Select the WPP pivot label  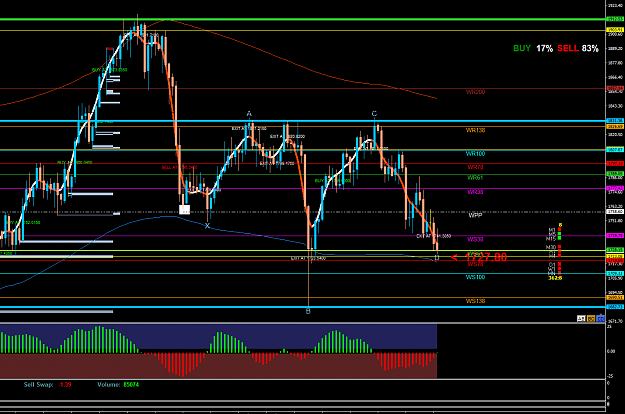(x=475, y=215)
